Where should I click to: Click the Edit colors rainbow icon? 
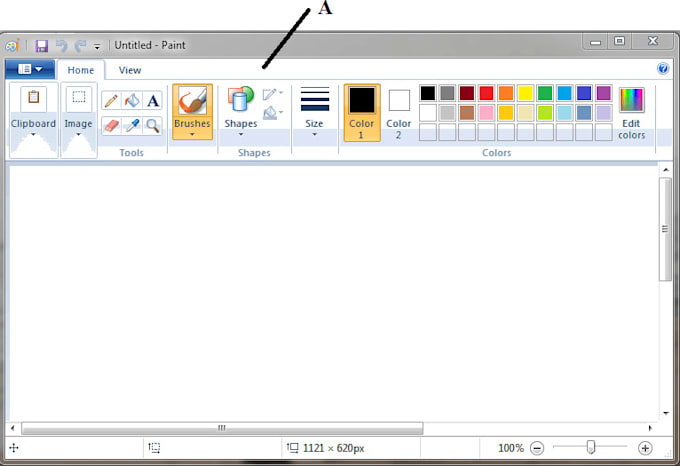(631, 100)
